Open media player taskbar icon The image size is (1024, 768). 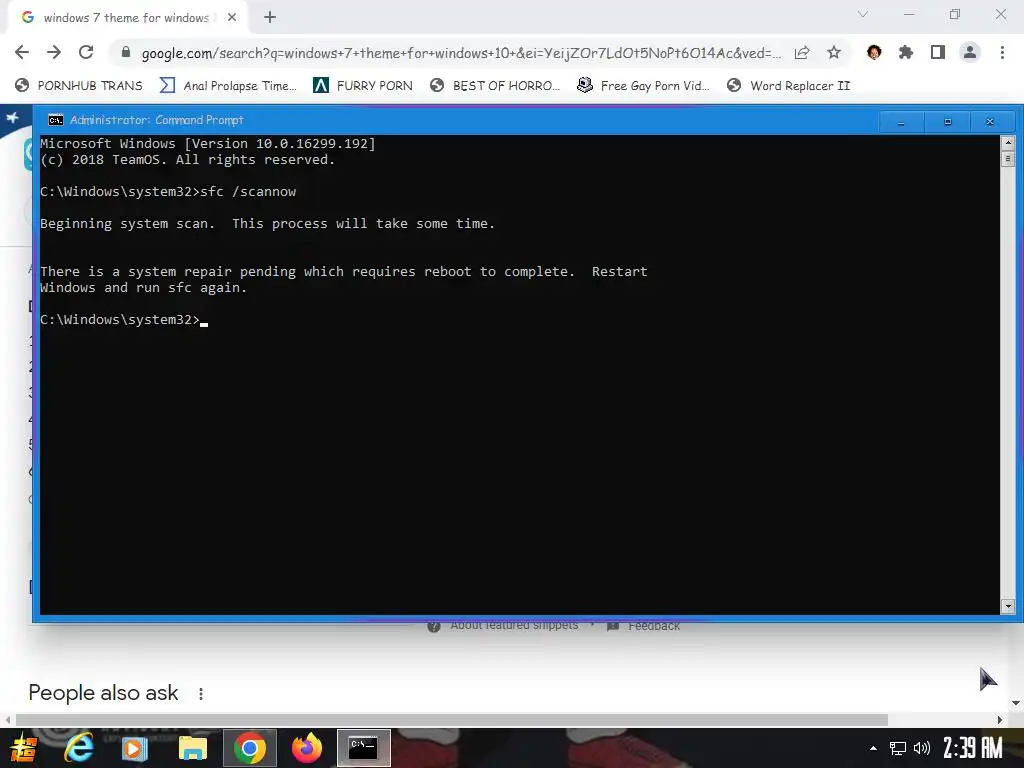coord(134,748)
